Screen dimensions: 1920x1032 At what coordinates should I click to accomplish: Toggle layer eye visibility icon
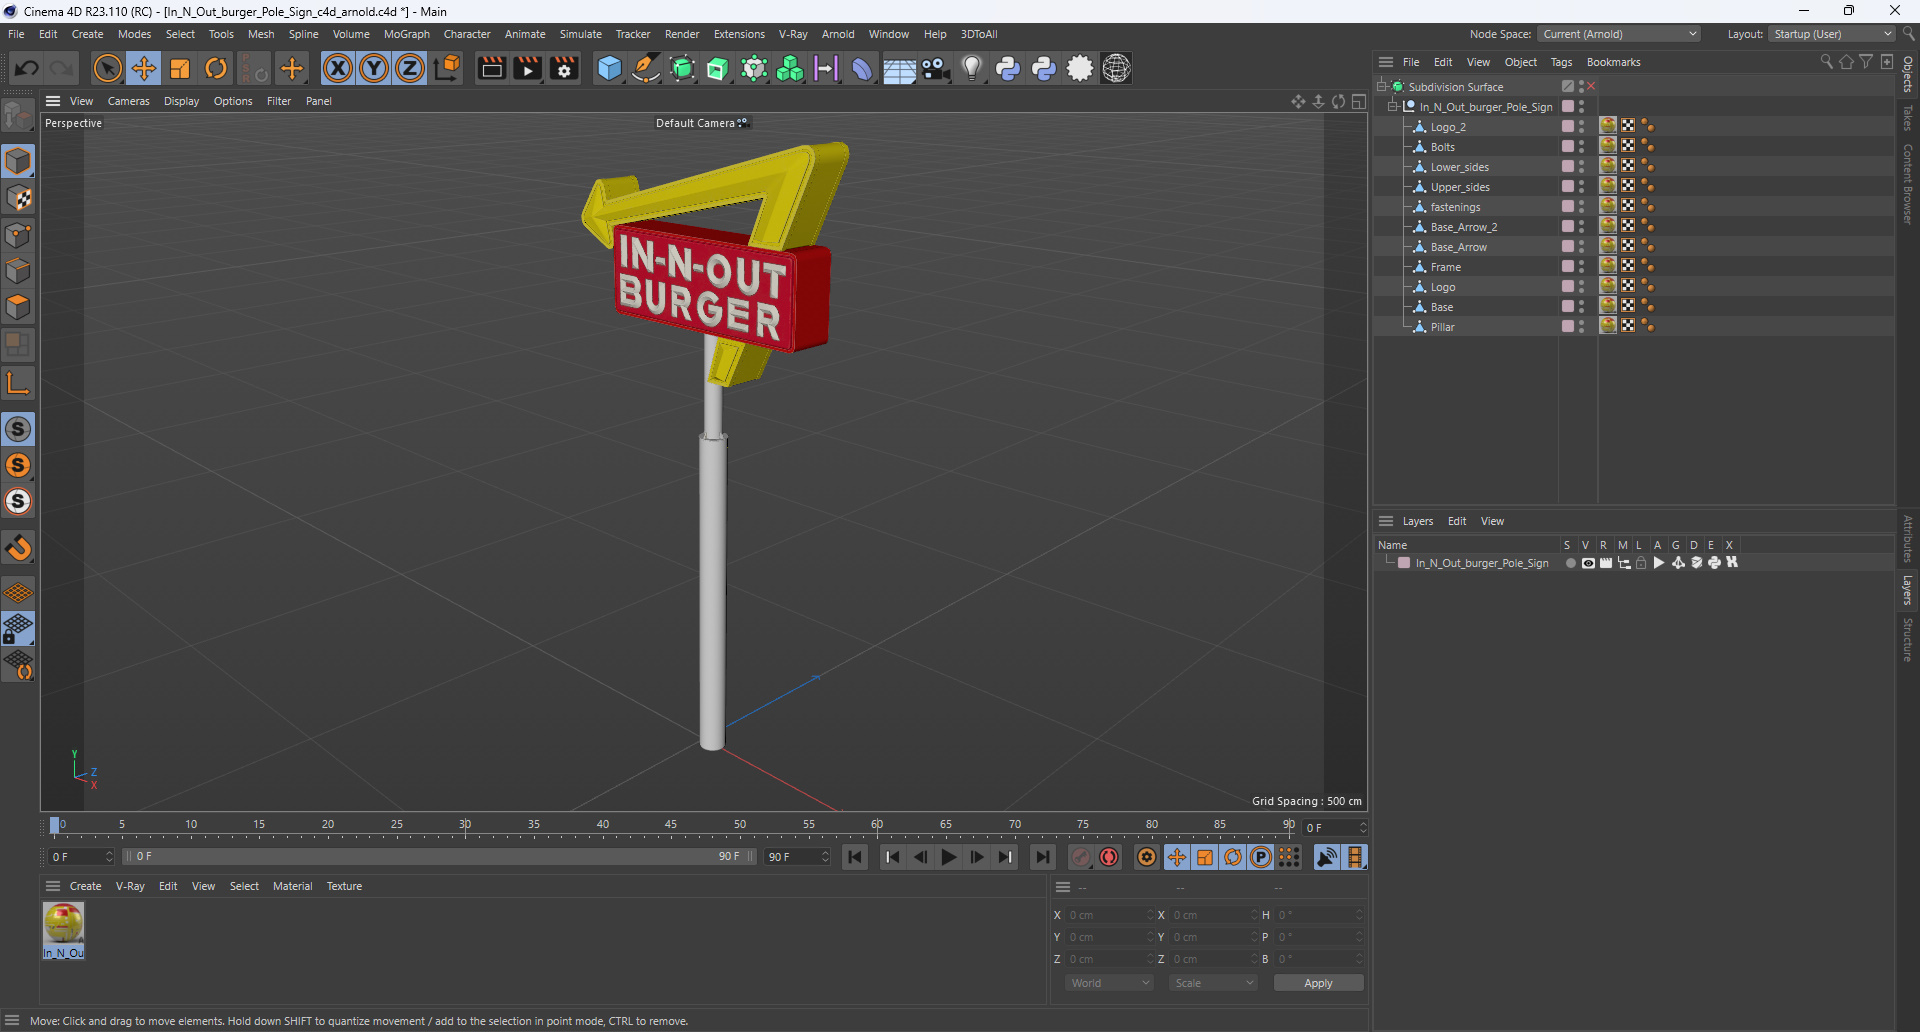pos(1588,563)
